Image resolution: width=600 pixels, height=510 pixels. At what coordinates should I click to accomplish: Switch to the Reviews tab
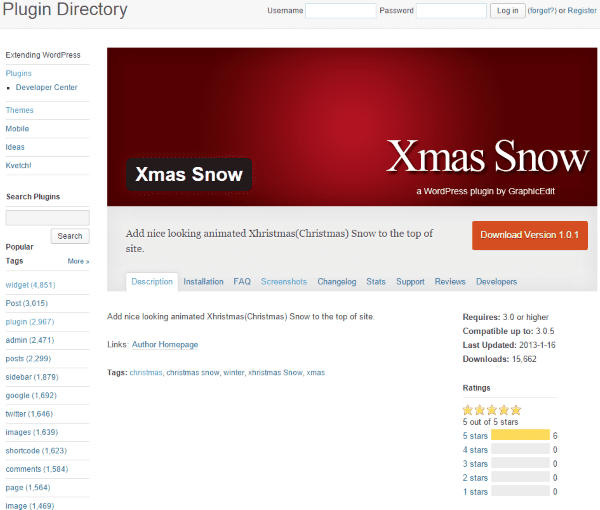(x=450, y=282)
